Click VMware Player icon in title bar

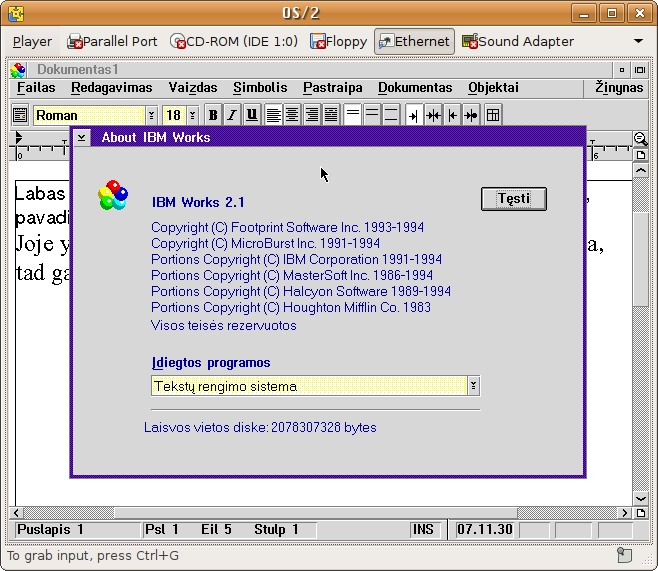16,13
